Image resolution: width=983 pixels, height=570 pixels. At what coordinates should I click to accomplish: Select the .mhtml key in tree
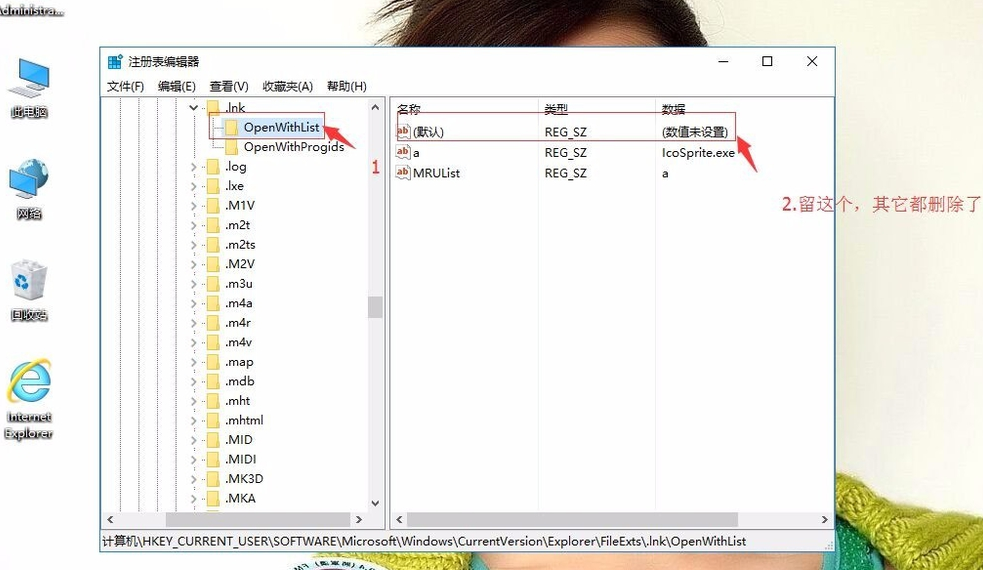[244, 420]
